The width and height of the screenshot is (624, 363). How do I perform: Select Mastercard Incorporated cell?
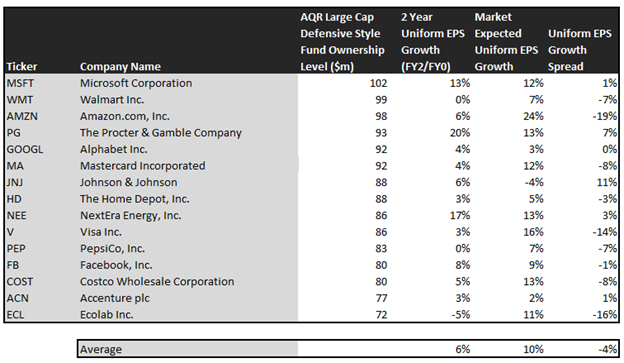coord(142,166)
